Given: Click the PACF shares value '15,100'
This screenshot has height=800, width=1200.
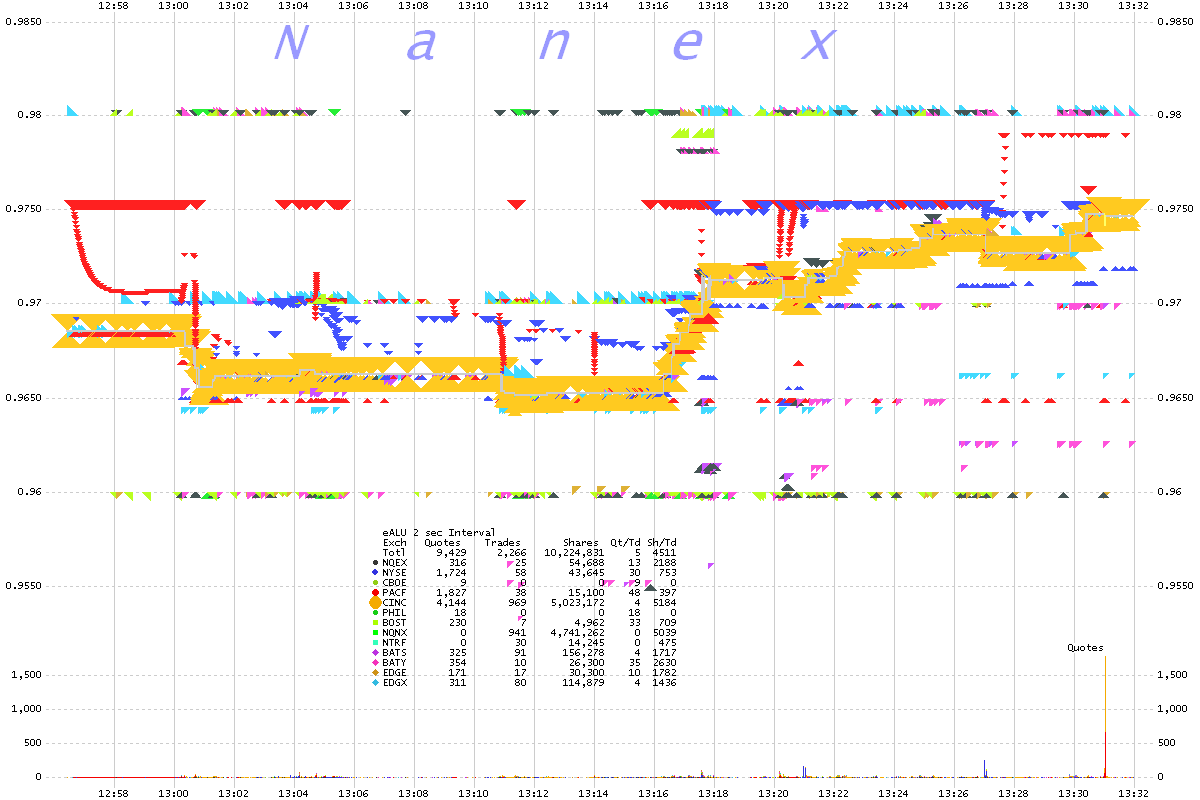Looking at the screenshot, I should (x=586, y=593).
